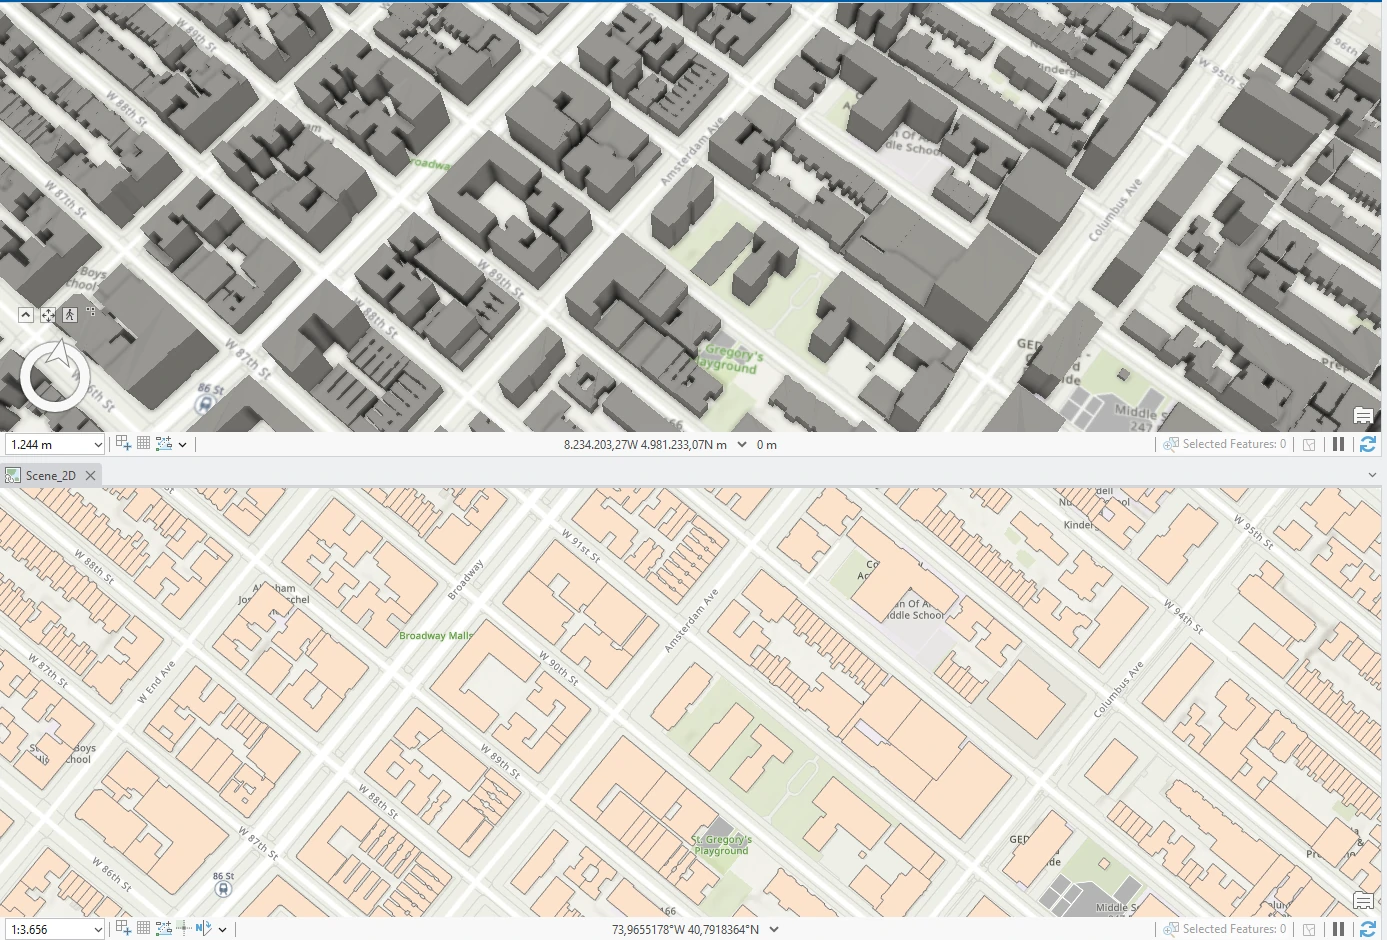Open the selection chip icon in the 3D scene
This screenshot has height=940, width=1387.
(x=1309, y=444)
